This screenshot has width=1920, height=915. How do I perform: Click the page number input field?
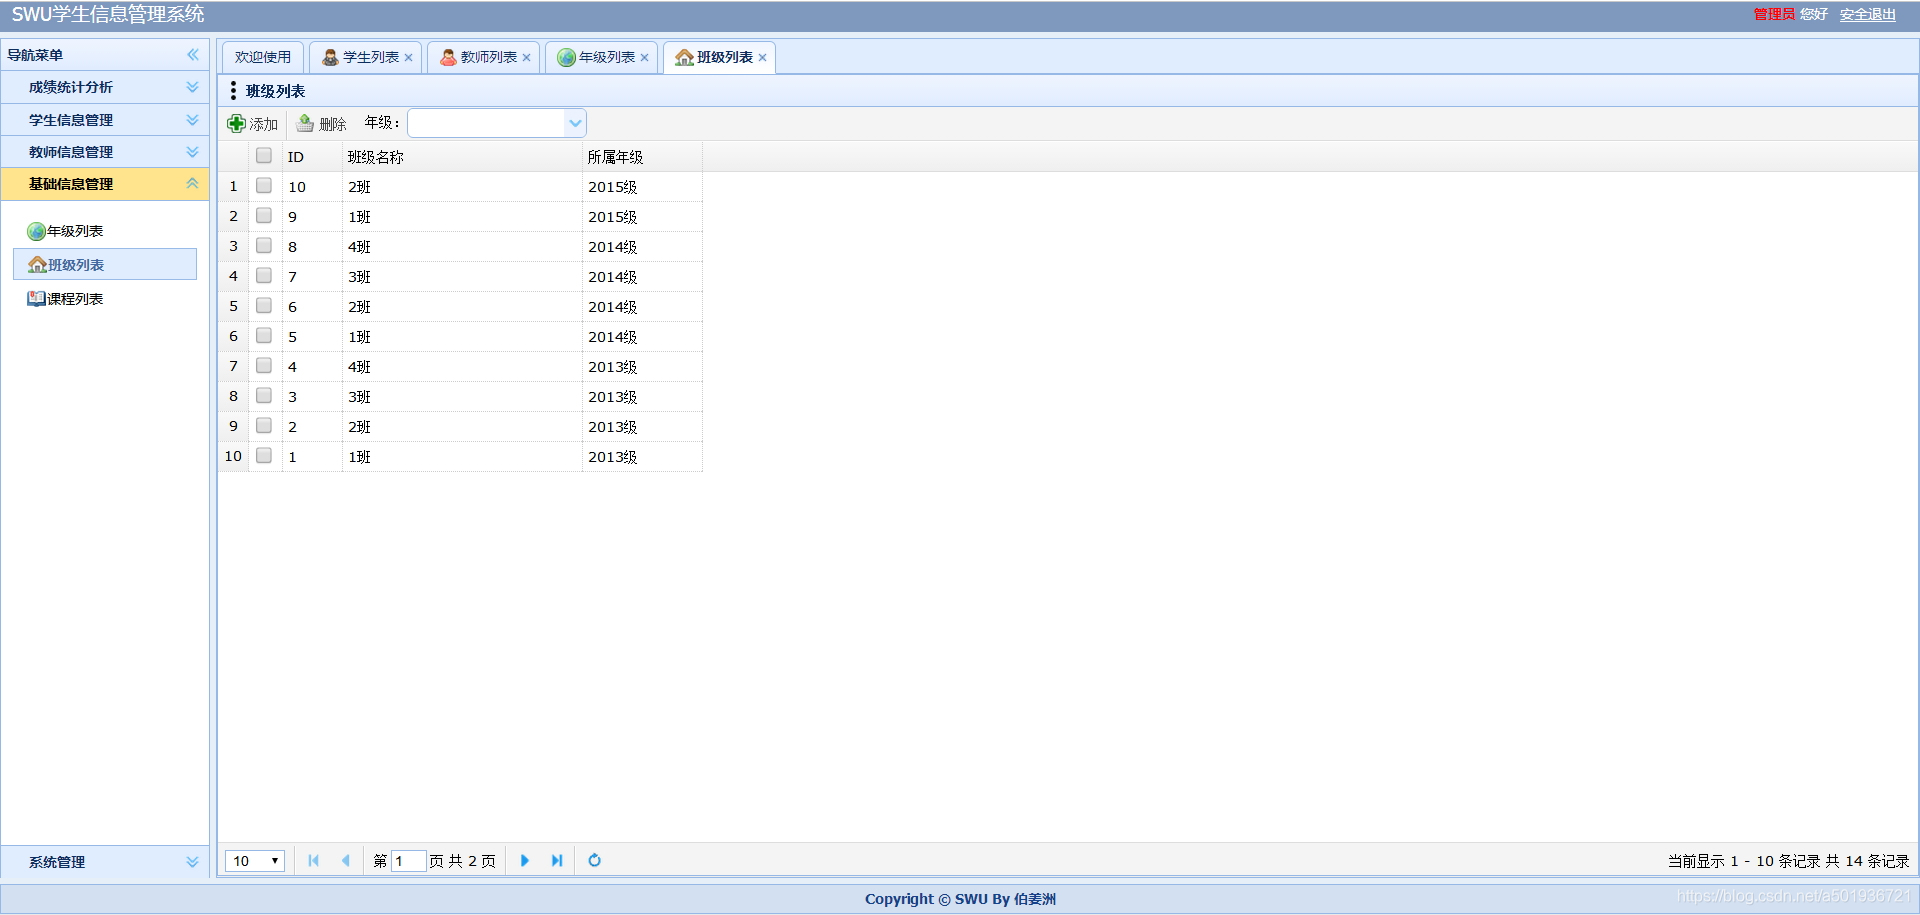408,861
